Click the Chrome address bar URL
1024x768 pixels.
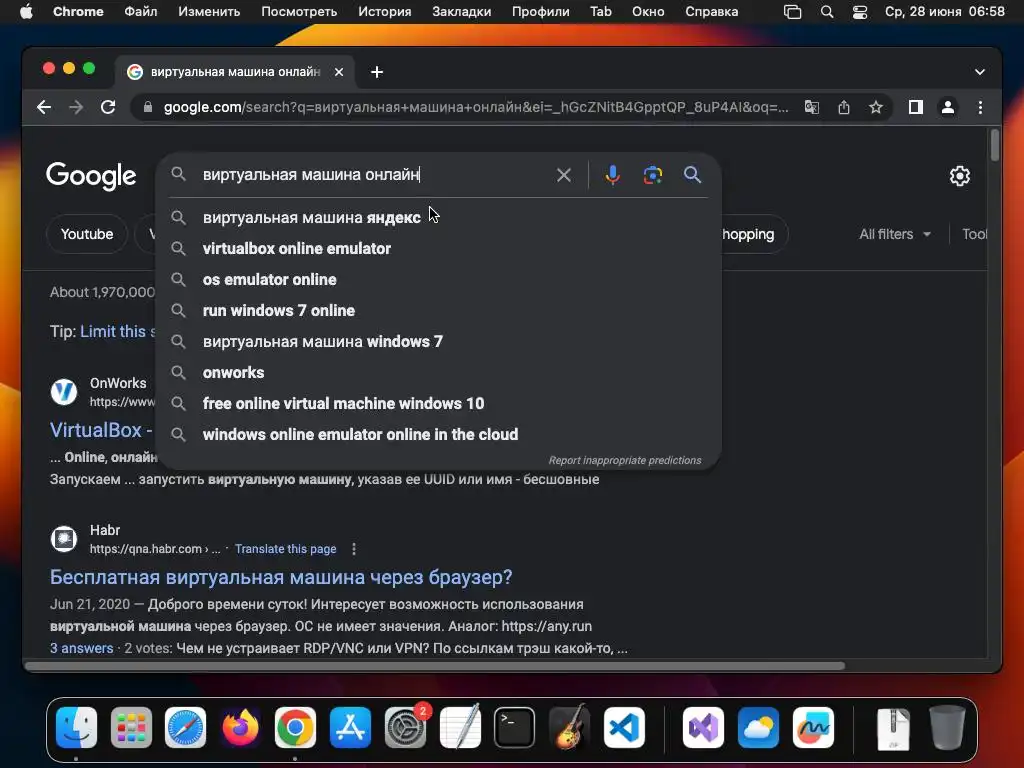point(475,107)
